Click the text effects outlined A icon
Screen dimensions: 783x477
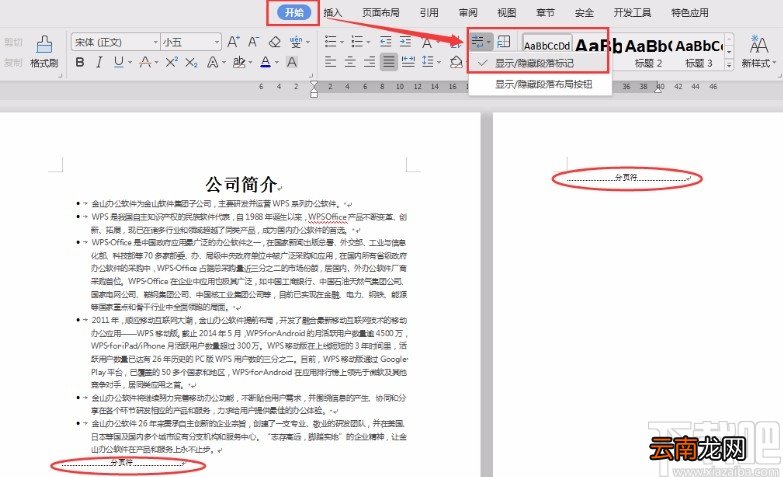pos(212,62)
